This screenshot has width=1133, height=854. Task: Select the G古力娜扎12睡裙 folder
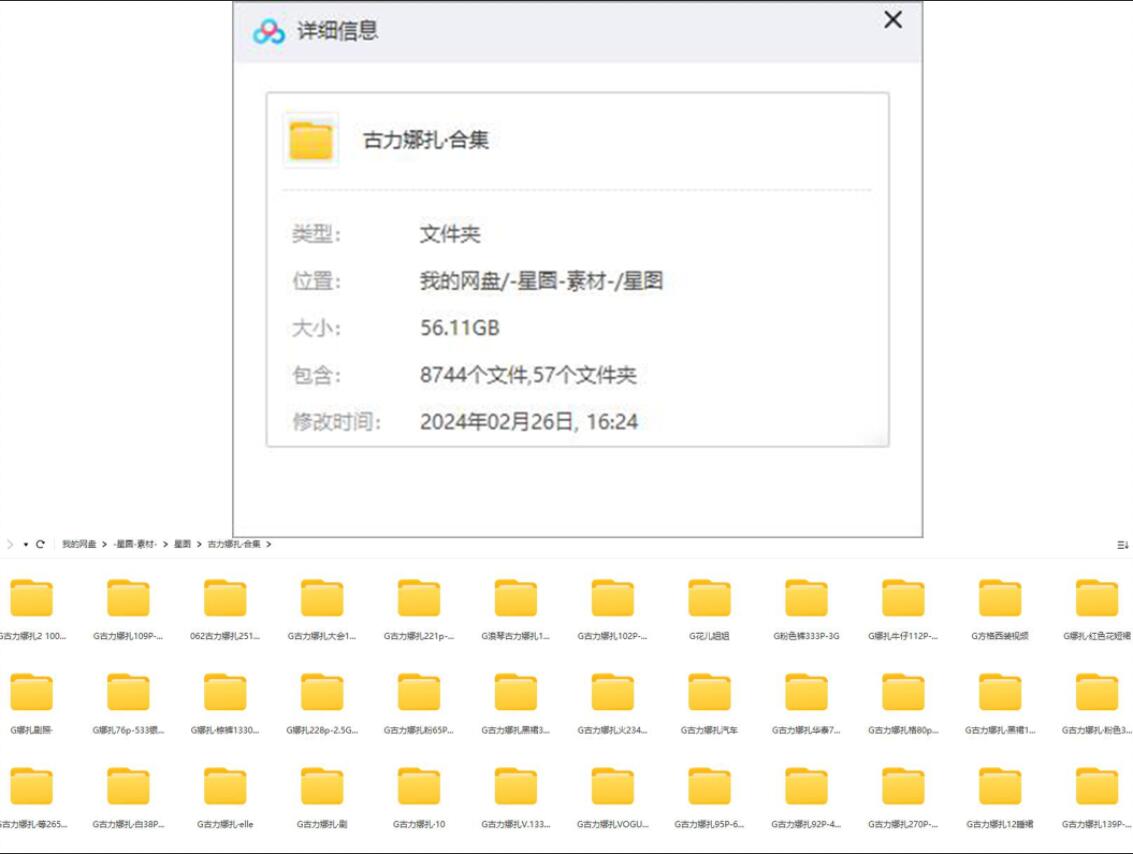click(999, 798)
